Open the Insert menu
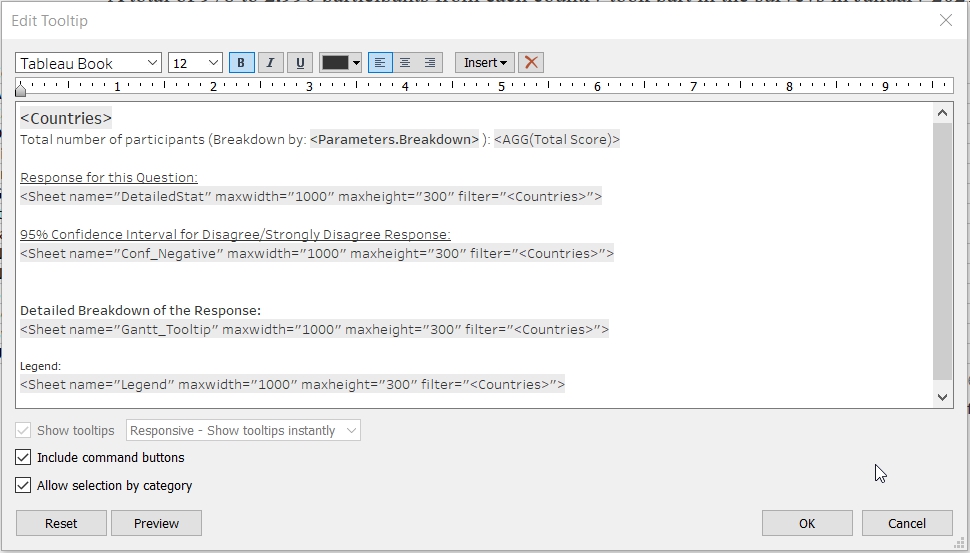The width and height of the screenshot is (970, 553). (x=485, y=63)
